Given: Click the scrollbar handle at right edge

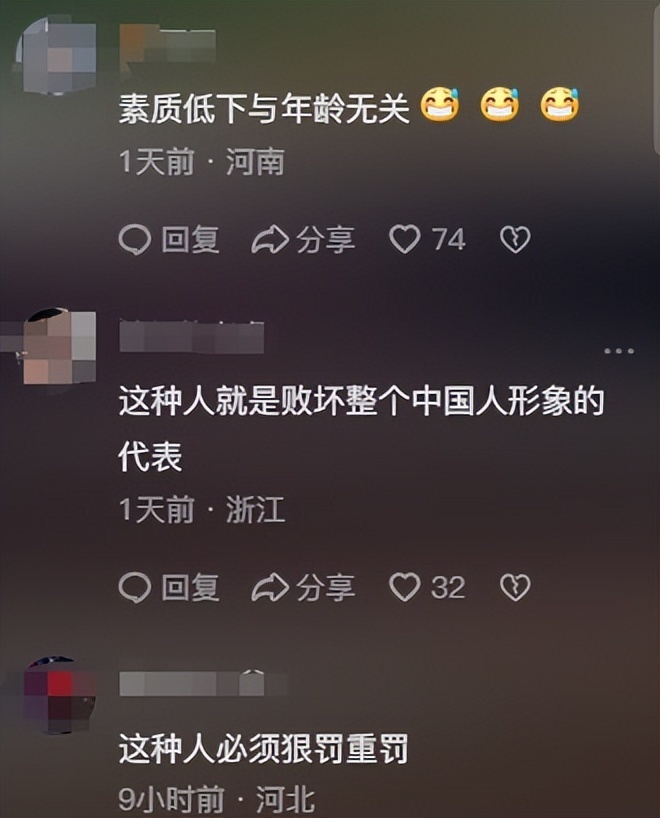Looking at the screenshot, I should [657, 78].
